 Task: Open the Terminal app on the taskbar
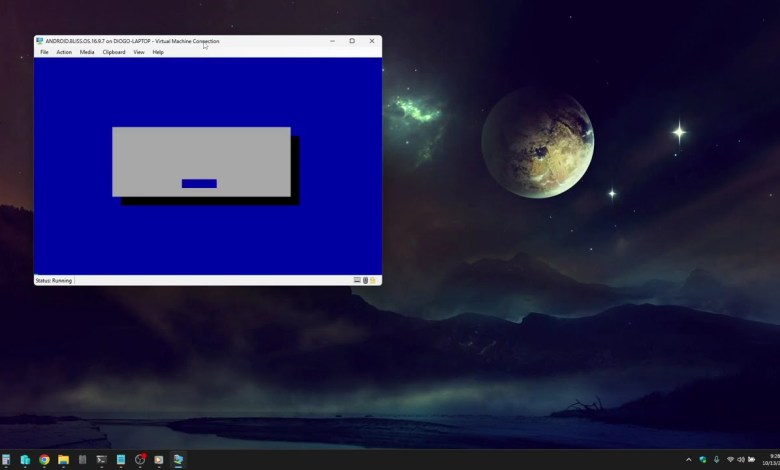click(101, 460)
